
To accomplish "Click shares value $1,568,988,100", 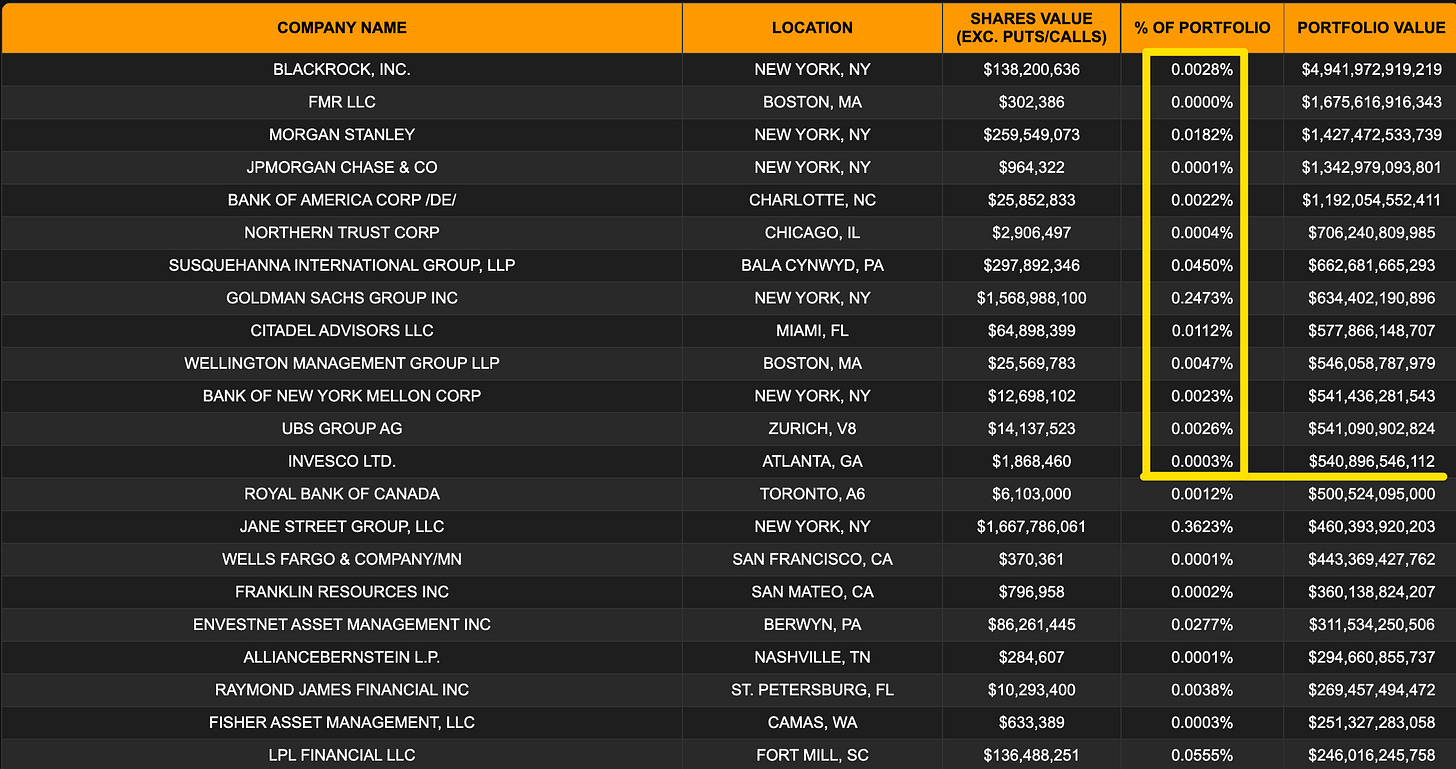I will 1031,298.
